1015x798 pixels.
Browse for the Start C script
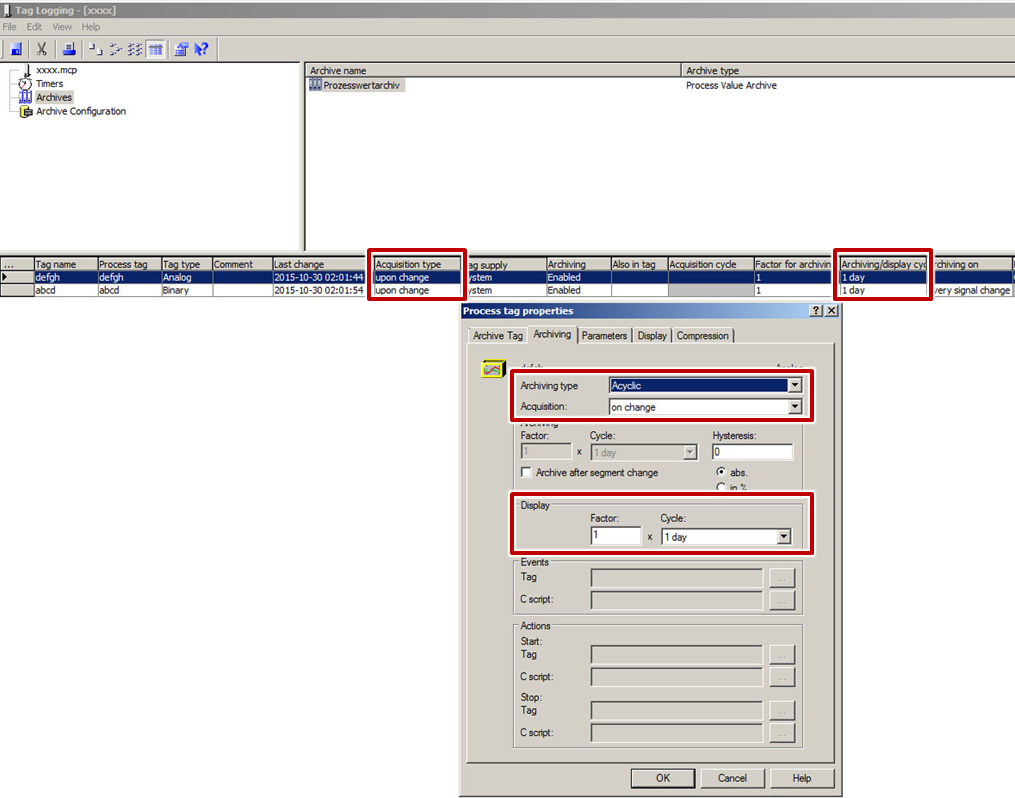click(782, 678)
